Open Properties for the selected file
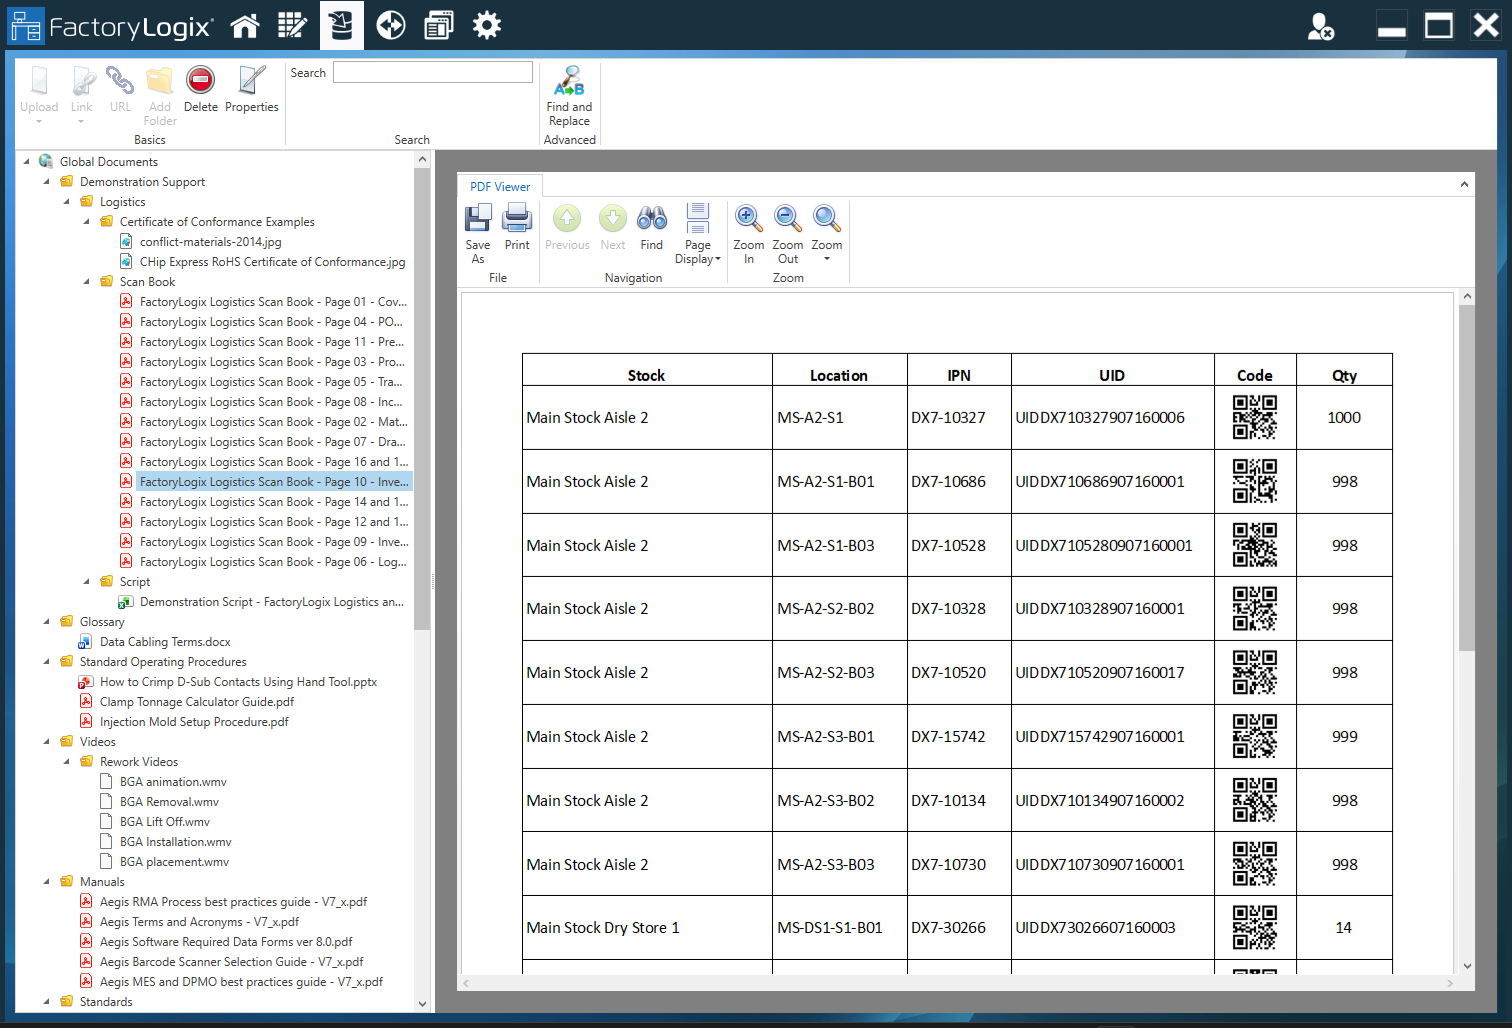 [251, 90]
